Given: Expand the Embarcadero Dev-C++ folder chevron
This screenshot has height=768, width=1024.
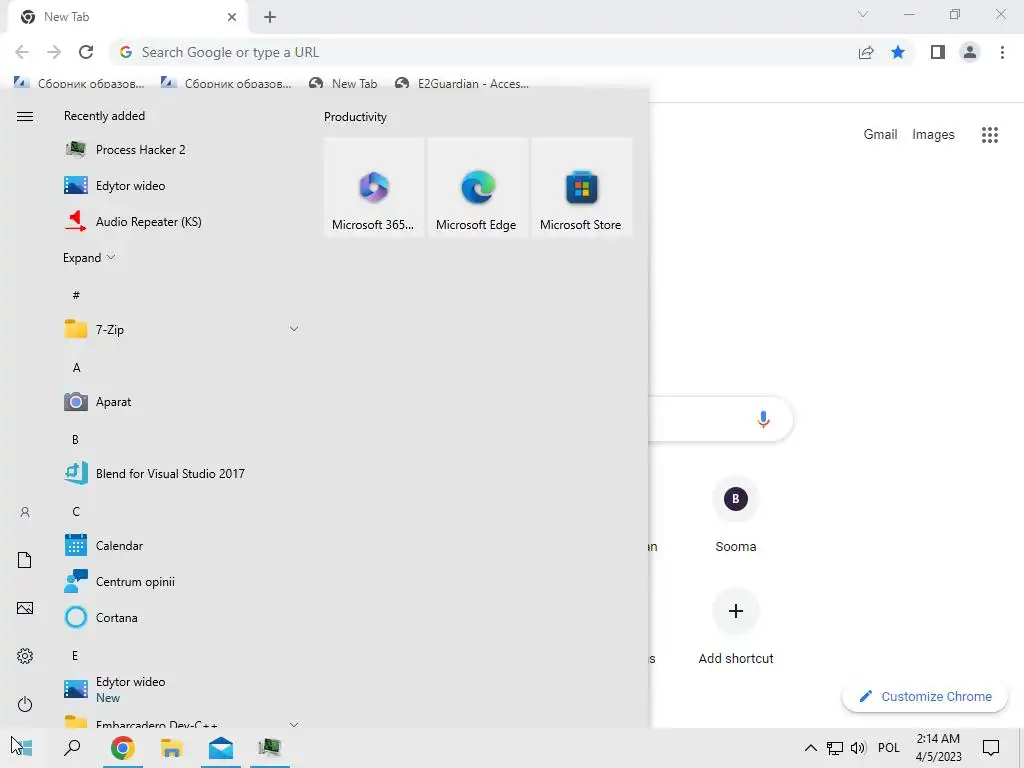Looking at the screenshot, I should (294, 724).
